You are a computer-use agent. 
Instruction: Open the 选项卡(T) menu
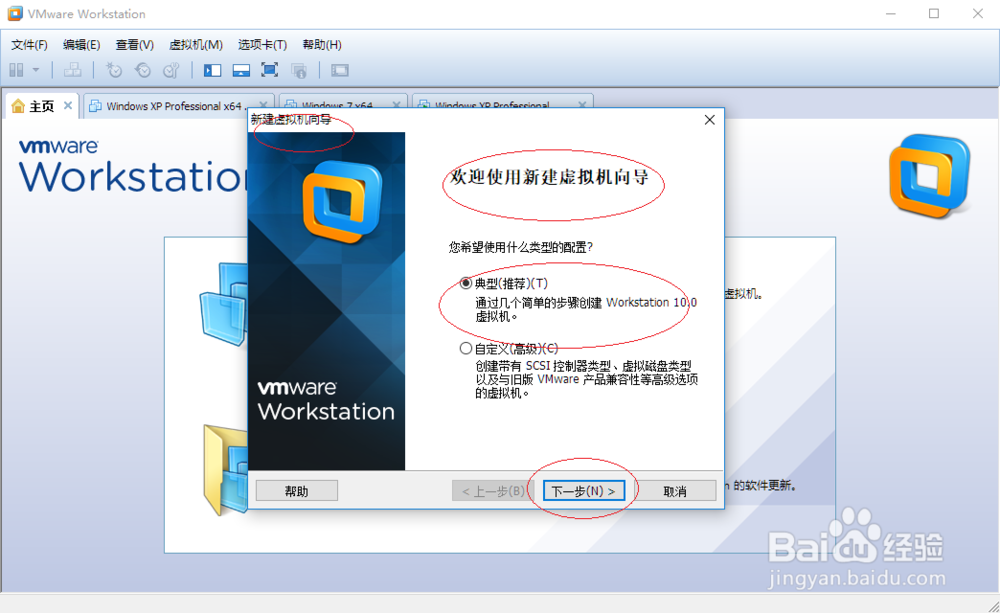[262, 45]
